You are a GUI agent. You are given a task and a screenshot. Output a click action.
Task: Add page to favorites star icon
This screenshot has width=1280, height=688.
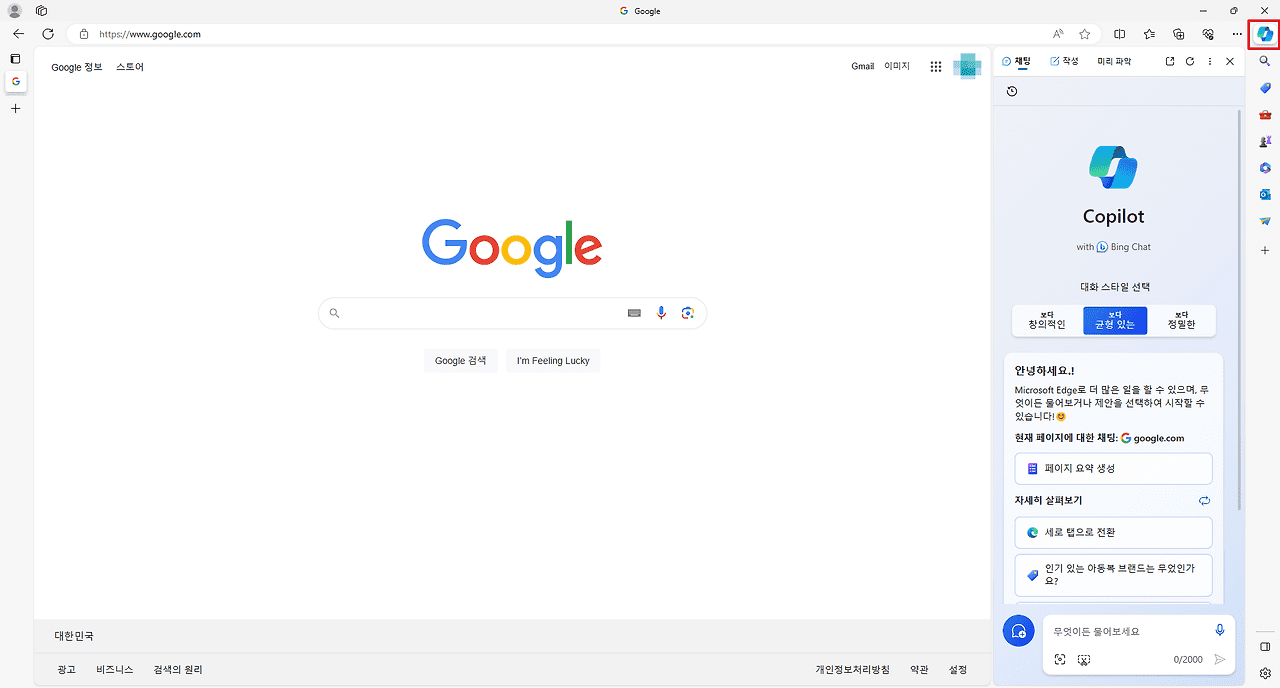click(1085, 34)
